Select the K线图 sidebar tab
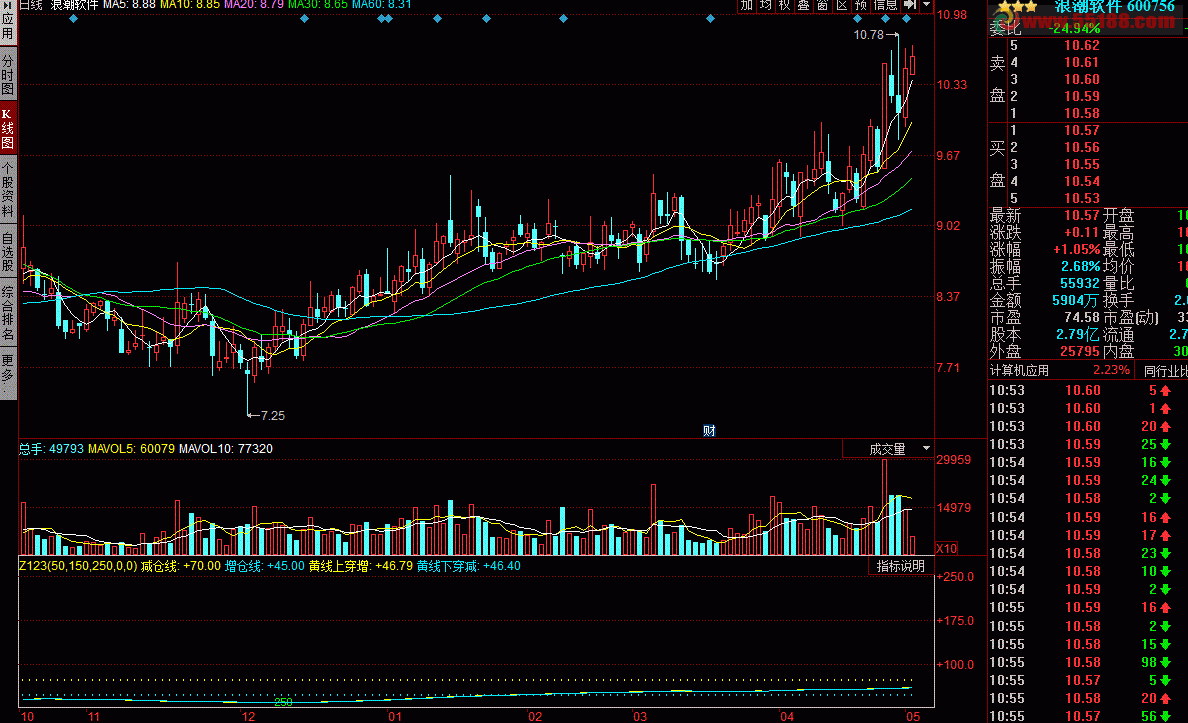 (8, 129)
